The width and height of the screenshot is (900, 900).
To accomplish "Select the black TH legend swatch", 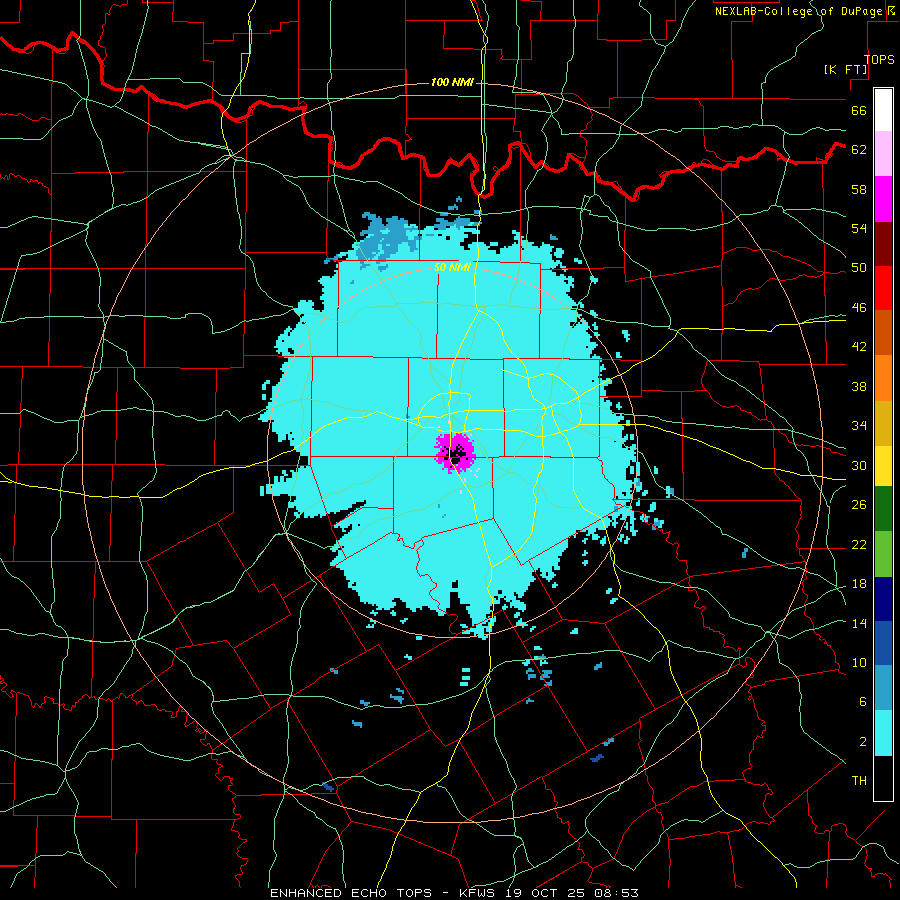I will [883, 778].
